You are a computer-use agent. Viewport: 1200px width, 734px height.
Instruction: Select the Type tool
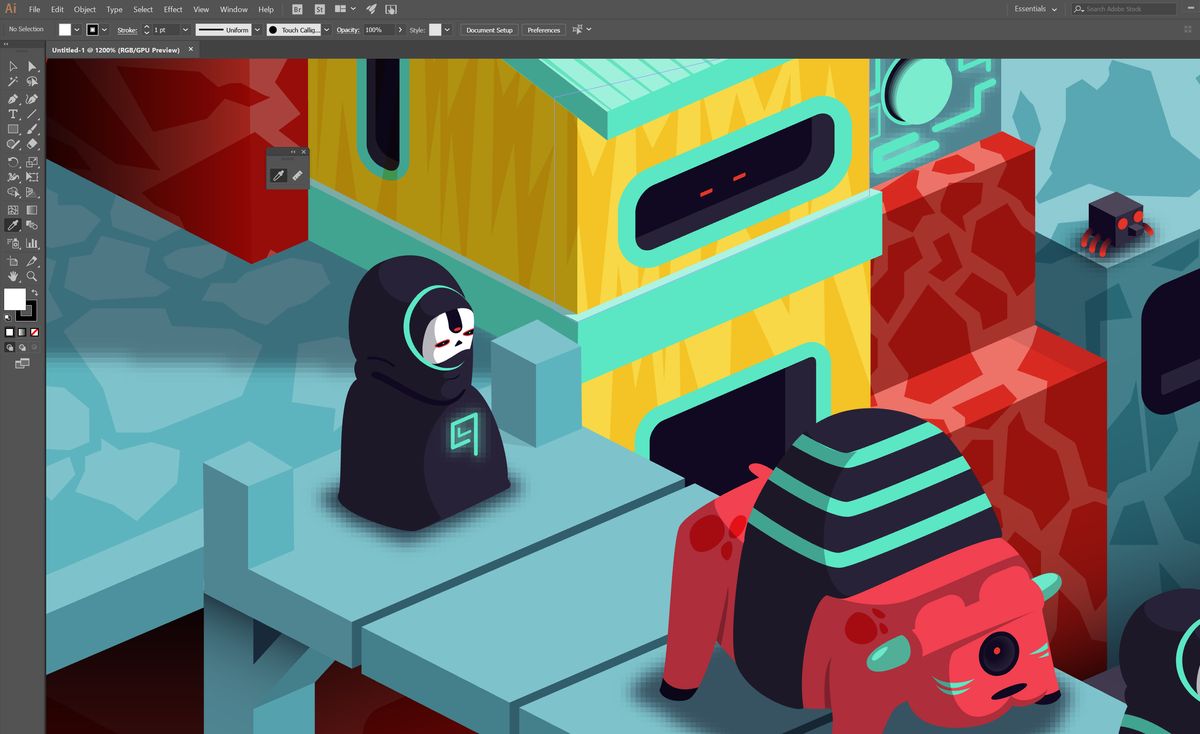click(x=13, y=114)
